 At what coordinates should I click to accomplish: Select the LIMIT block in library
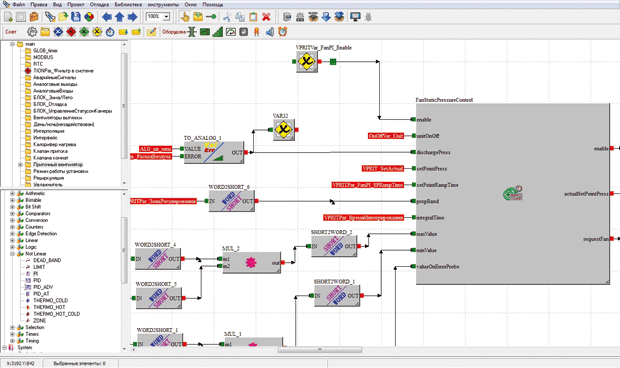39,267
